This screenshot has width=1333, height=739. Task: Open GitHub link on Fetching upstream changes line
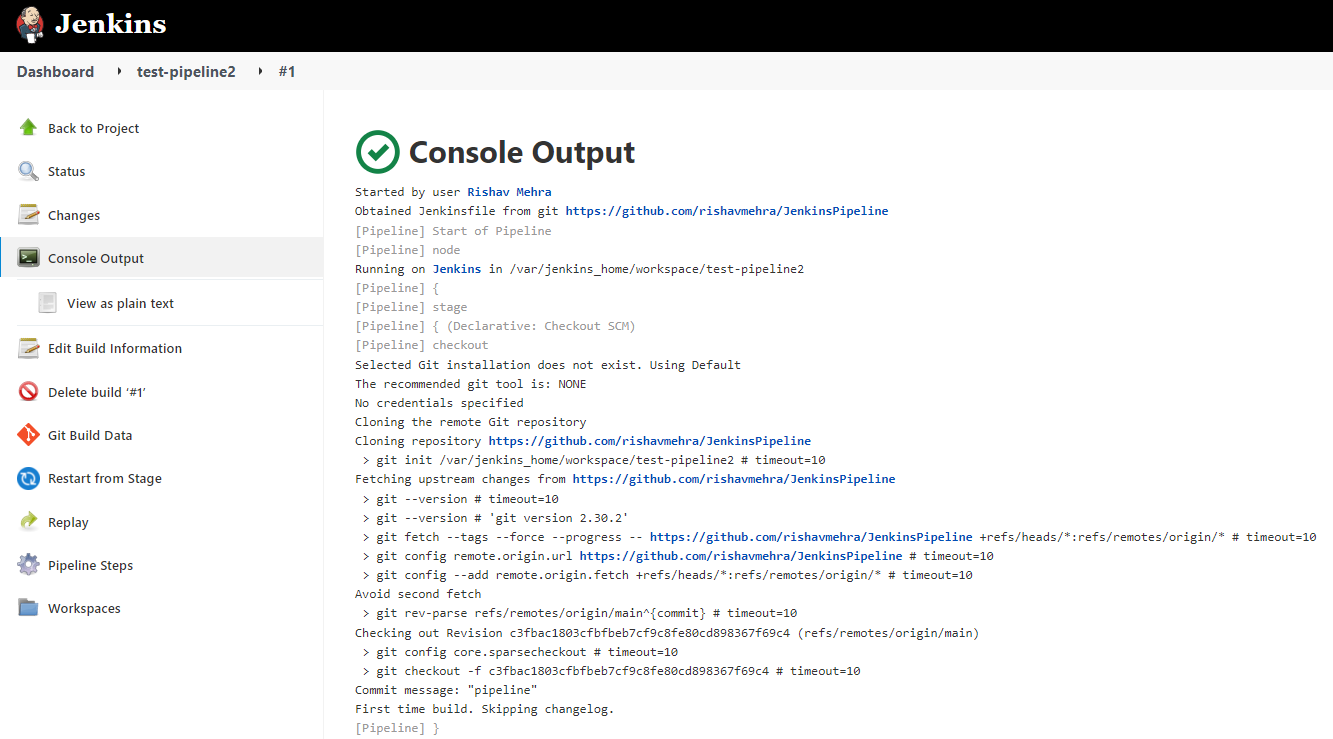pos(734,479)
